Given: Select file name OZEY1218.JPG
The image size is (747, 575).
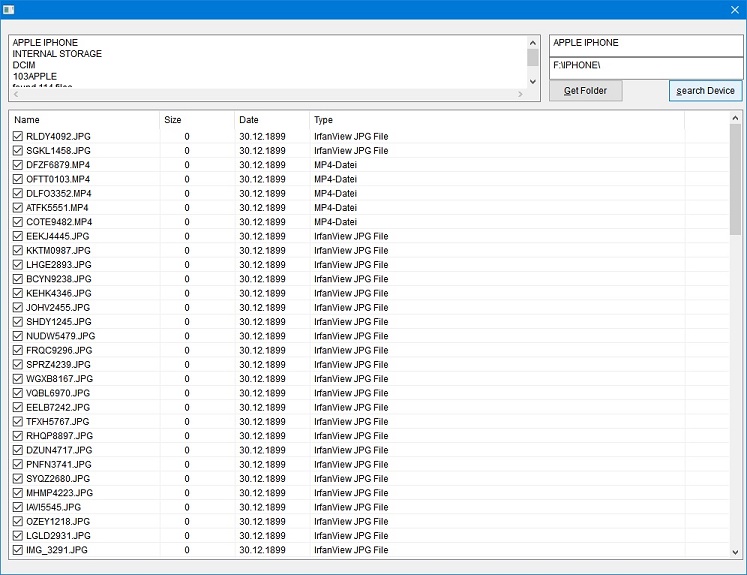Looking at the screenshot, I should coord(58,522).
